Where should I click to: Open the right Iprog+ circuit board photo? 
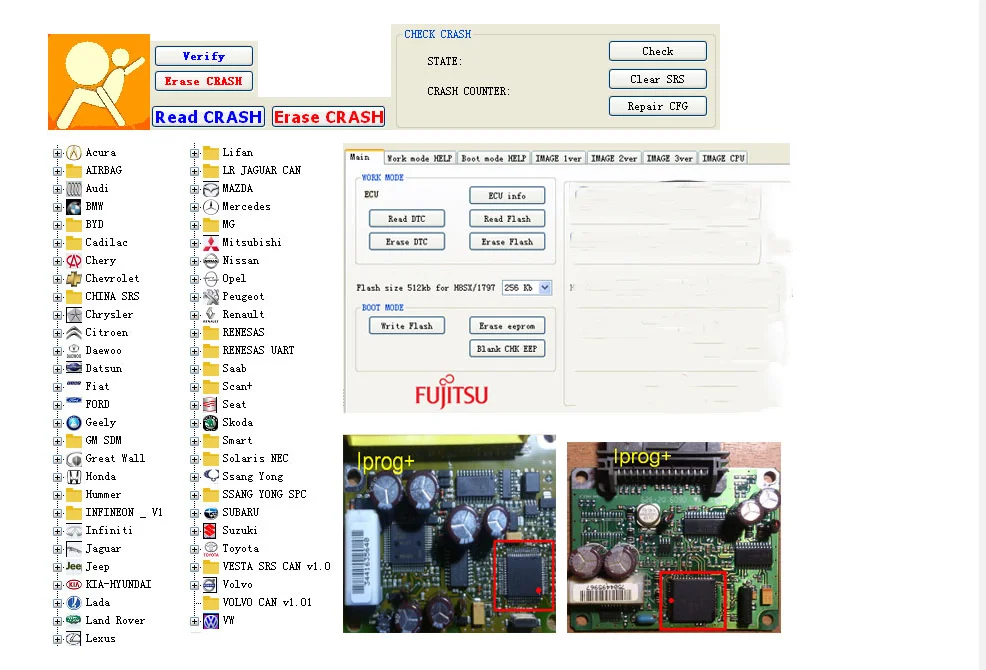[673, 537]
